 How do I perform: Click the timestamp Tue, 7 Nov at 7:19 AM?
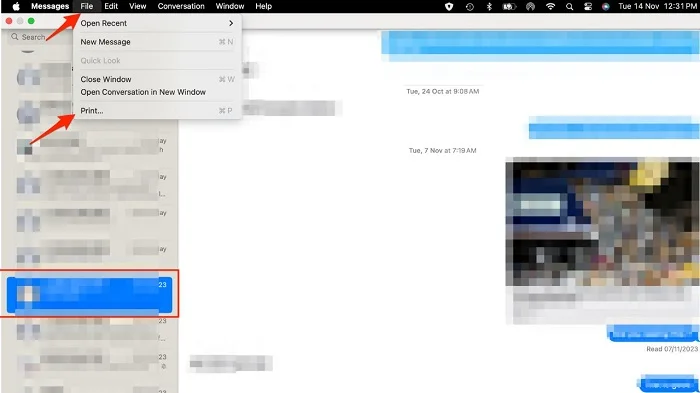point(442,151)
